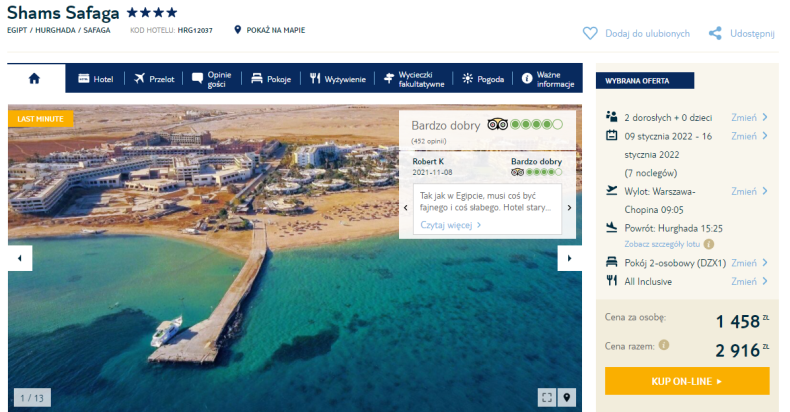Click the map pin icon near Pokaż na mapie

[x=238, y=30]
